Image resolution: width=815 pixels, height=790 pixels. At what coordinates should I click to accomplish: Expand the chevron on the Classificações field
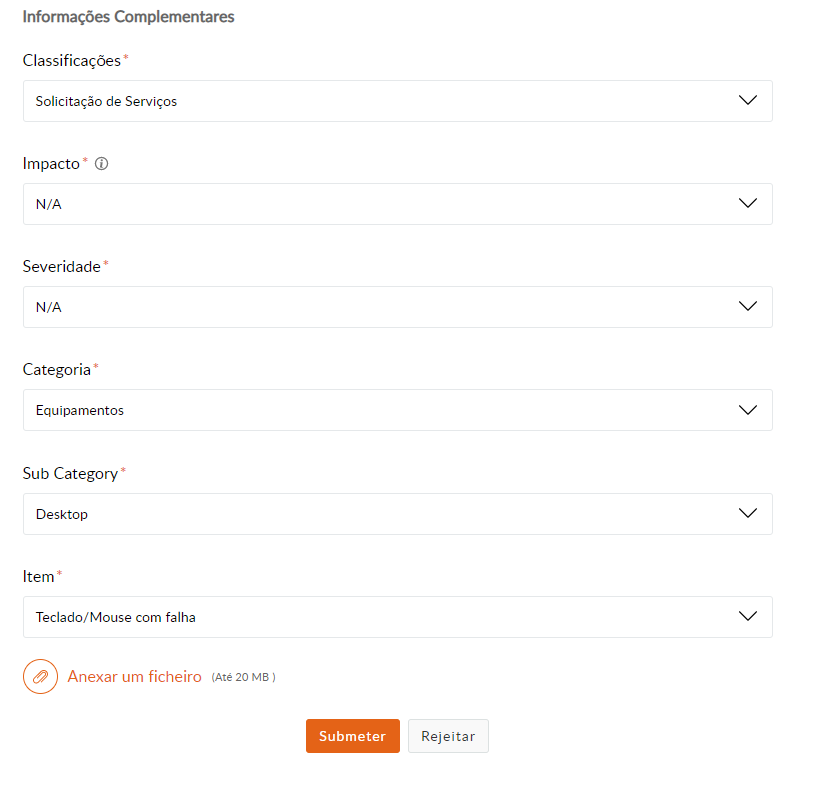click(747, 101)
